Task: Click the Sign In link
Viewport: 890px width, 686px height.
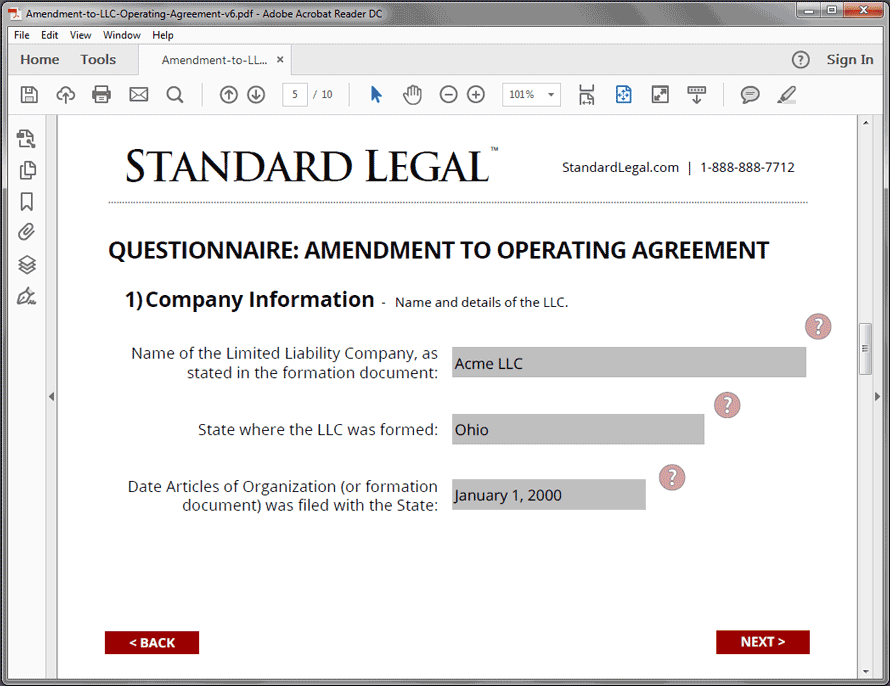Action: (x=850, y=60)
